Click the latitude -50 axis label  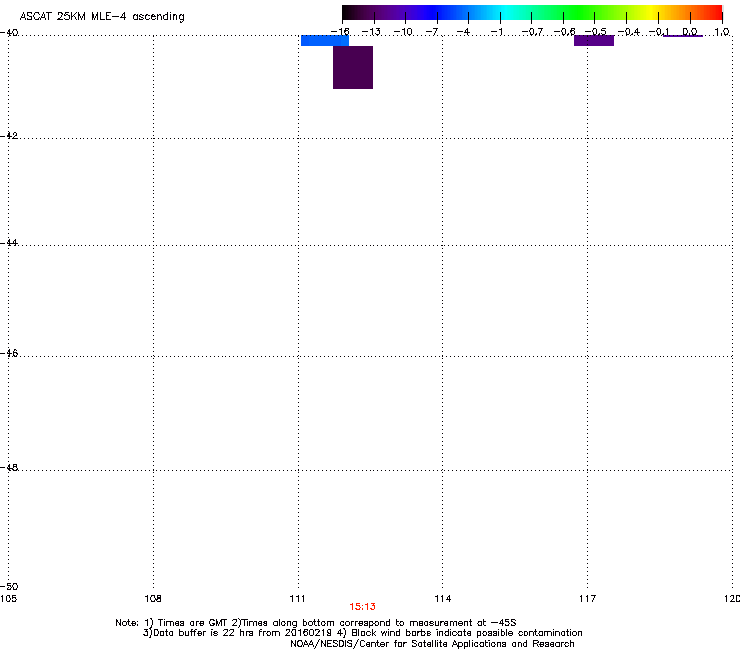(9, 586)
